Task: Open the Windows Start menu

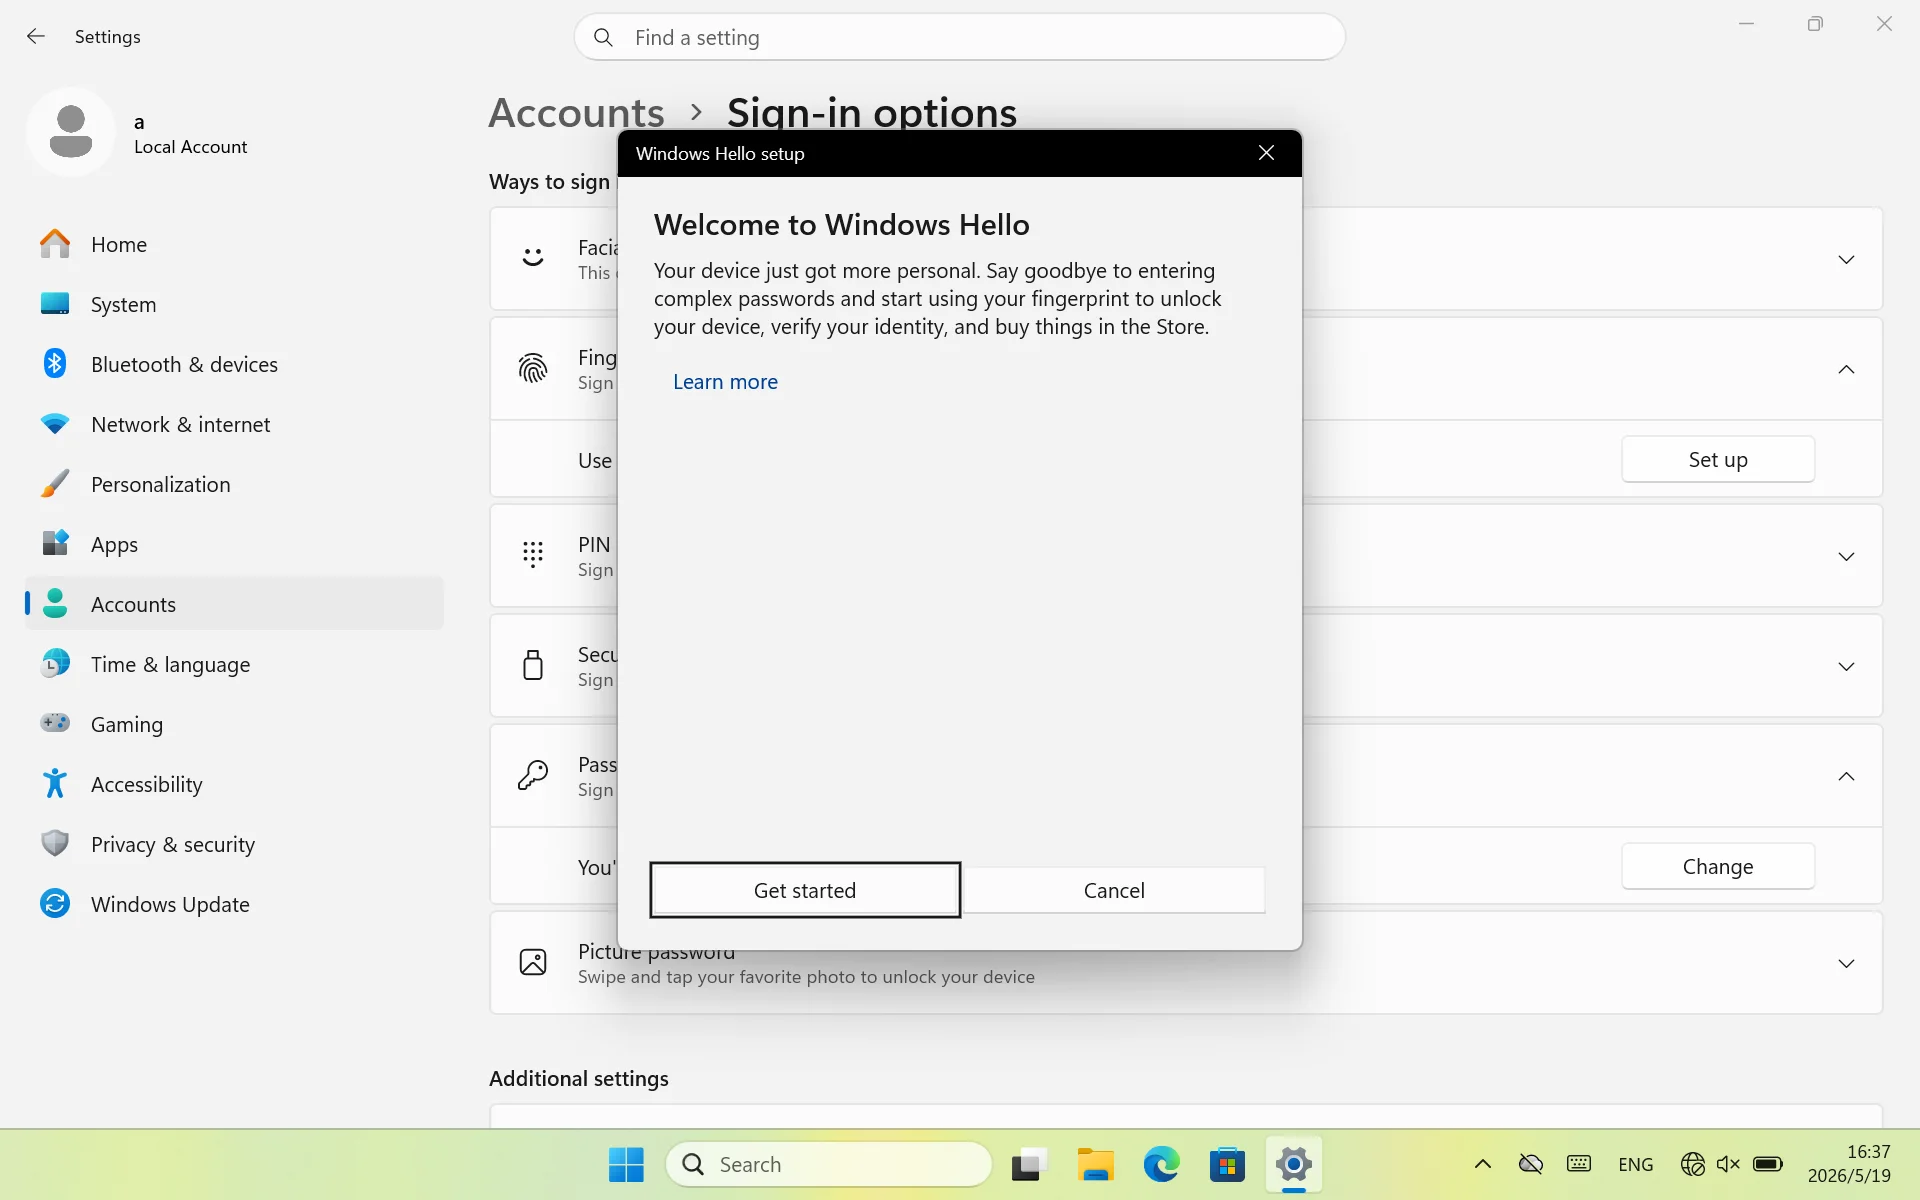Action: (x=627, y=1164)
